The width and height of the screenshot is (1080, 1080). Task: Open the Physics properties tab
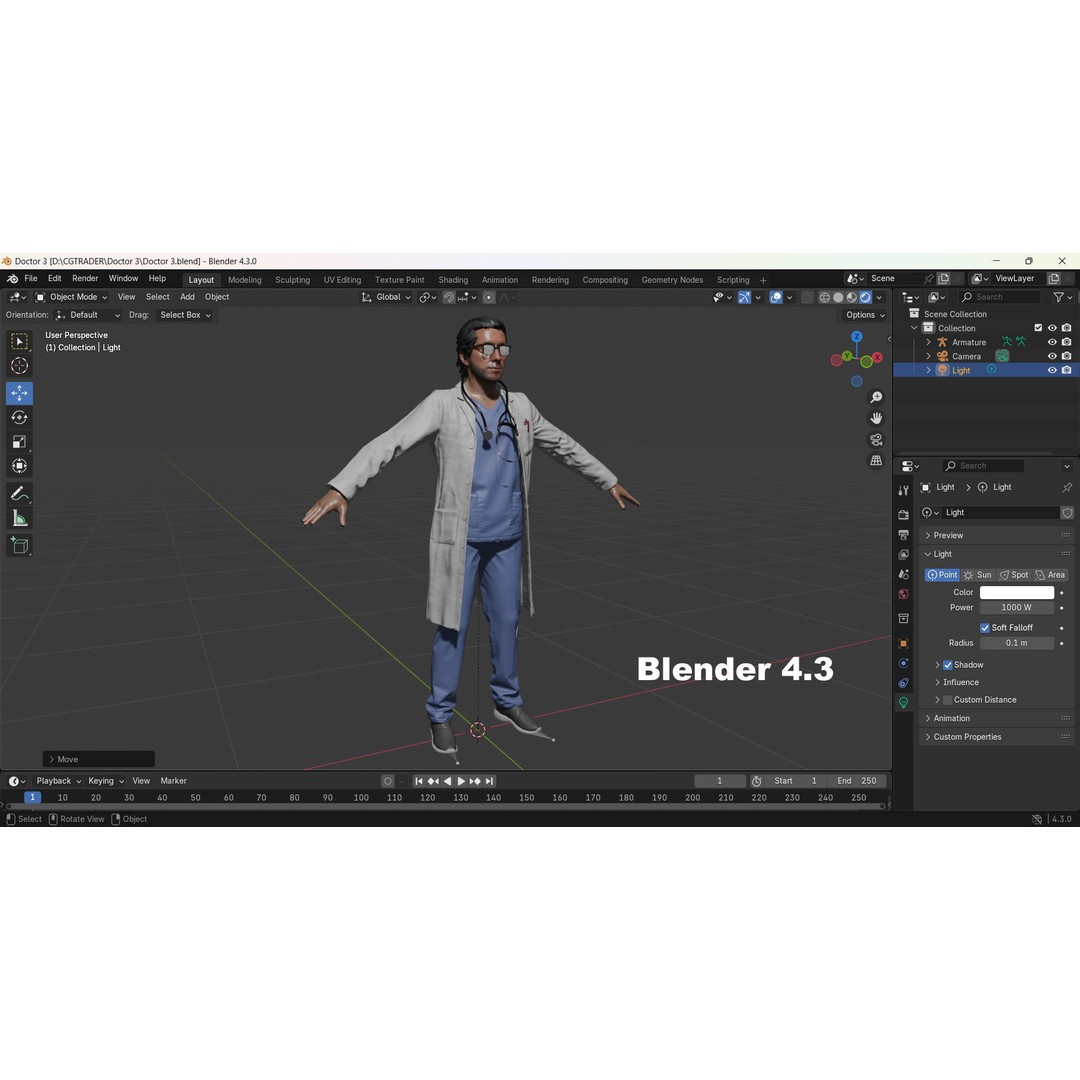pos(904,663)
